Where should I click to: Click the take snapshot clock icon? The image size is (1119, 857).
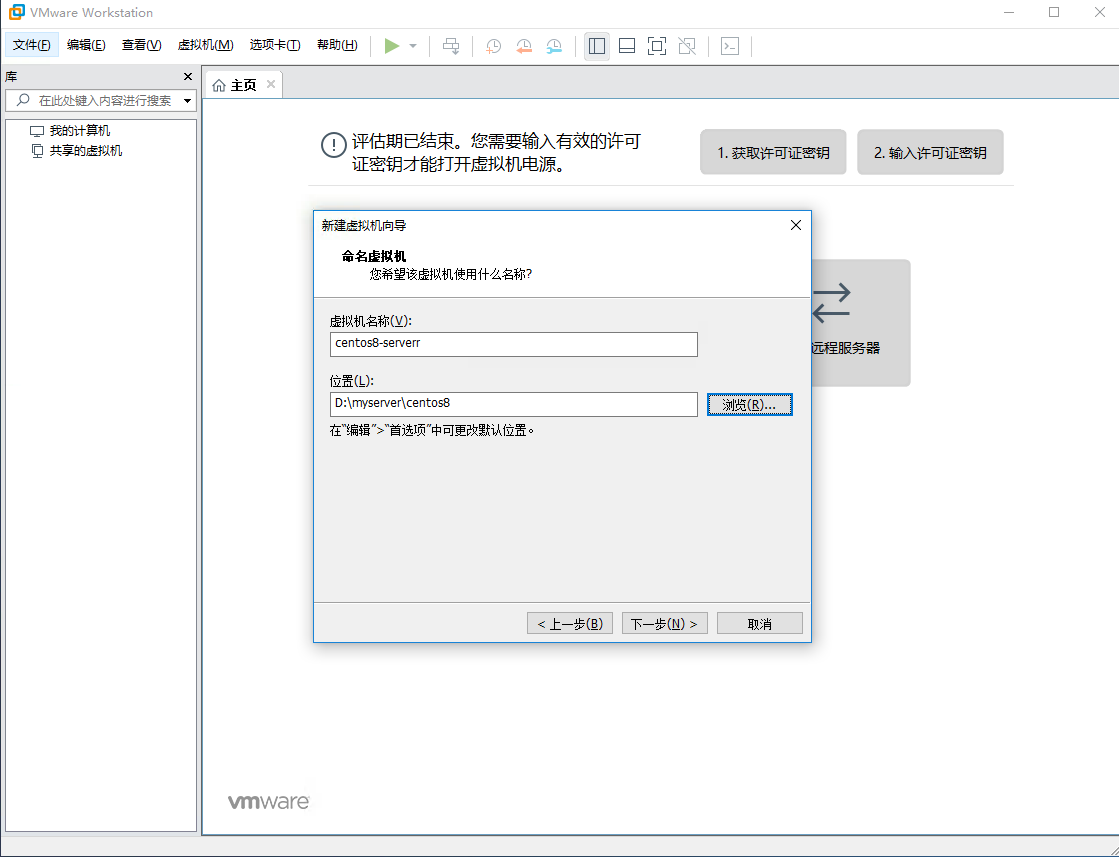point(493,46)
